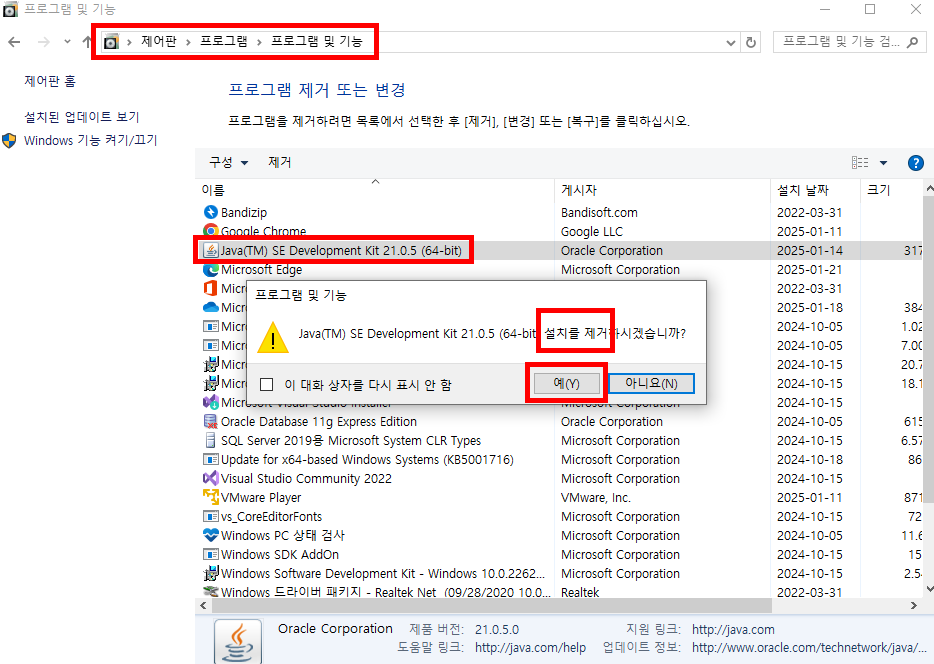This screenshot has width=934, height=664.
Task: Select the Oracle Database 11g Express Edition row
Action: click(x=559, y=421)
